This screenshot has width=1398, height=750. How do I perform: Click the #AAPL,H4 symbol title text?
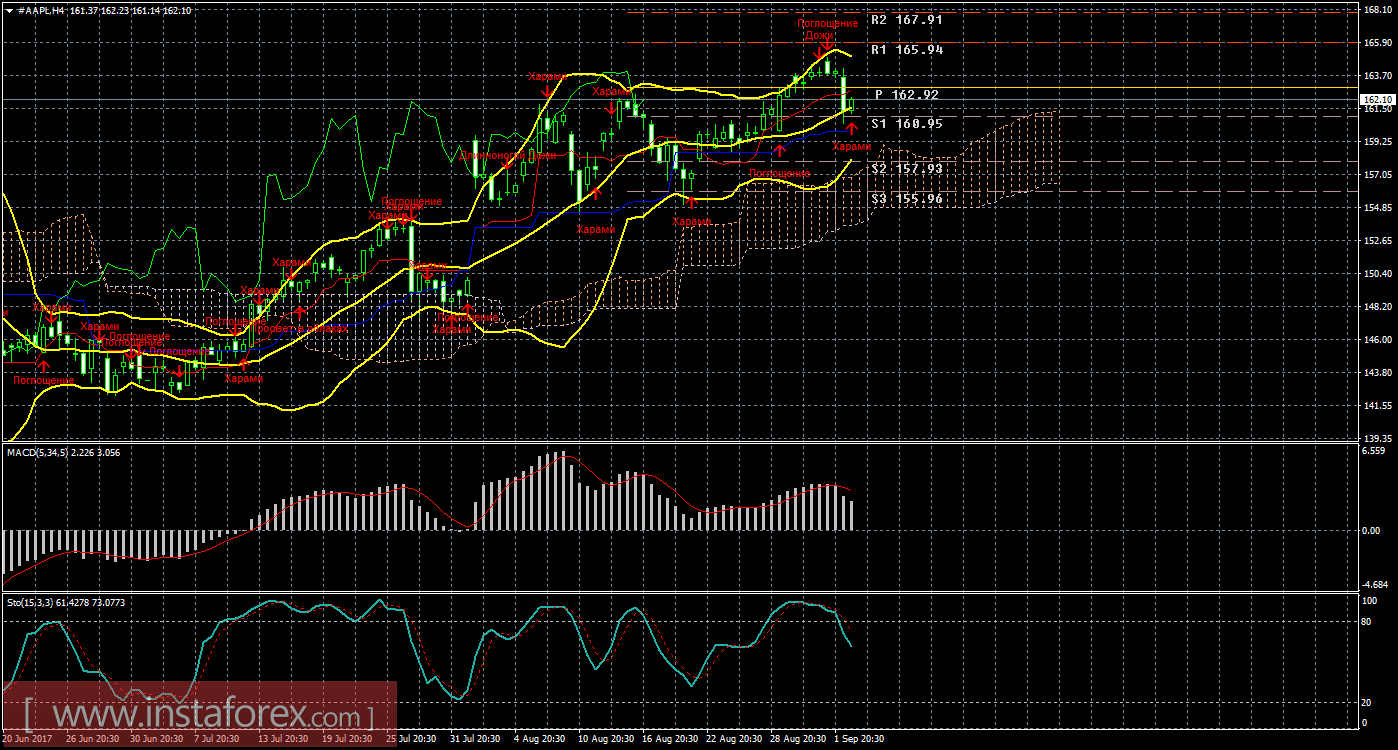pos(39,9)
